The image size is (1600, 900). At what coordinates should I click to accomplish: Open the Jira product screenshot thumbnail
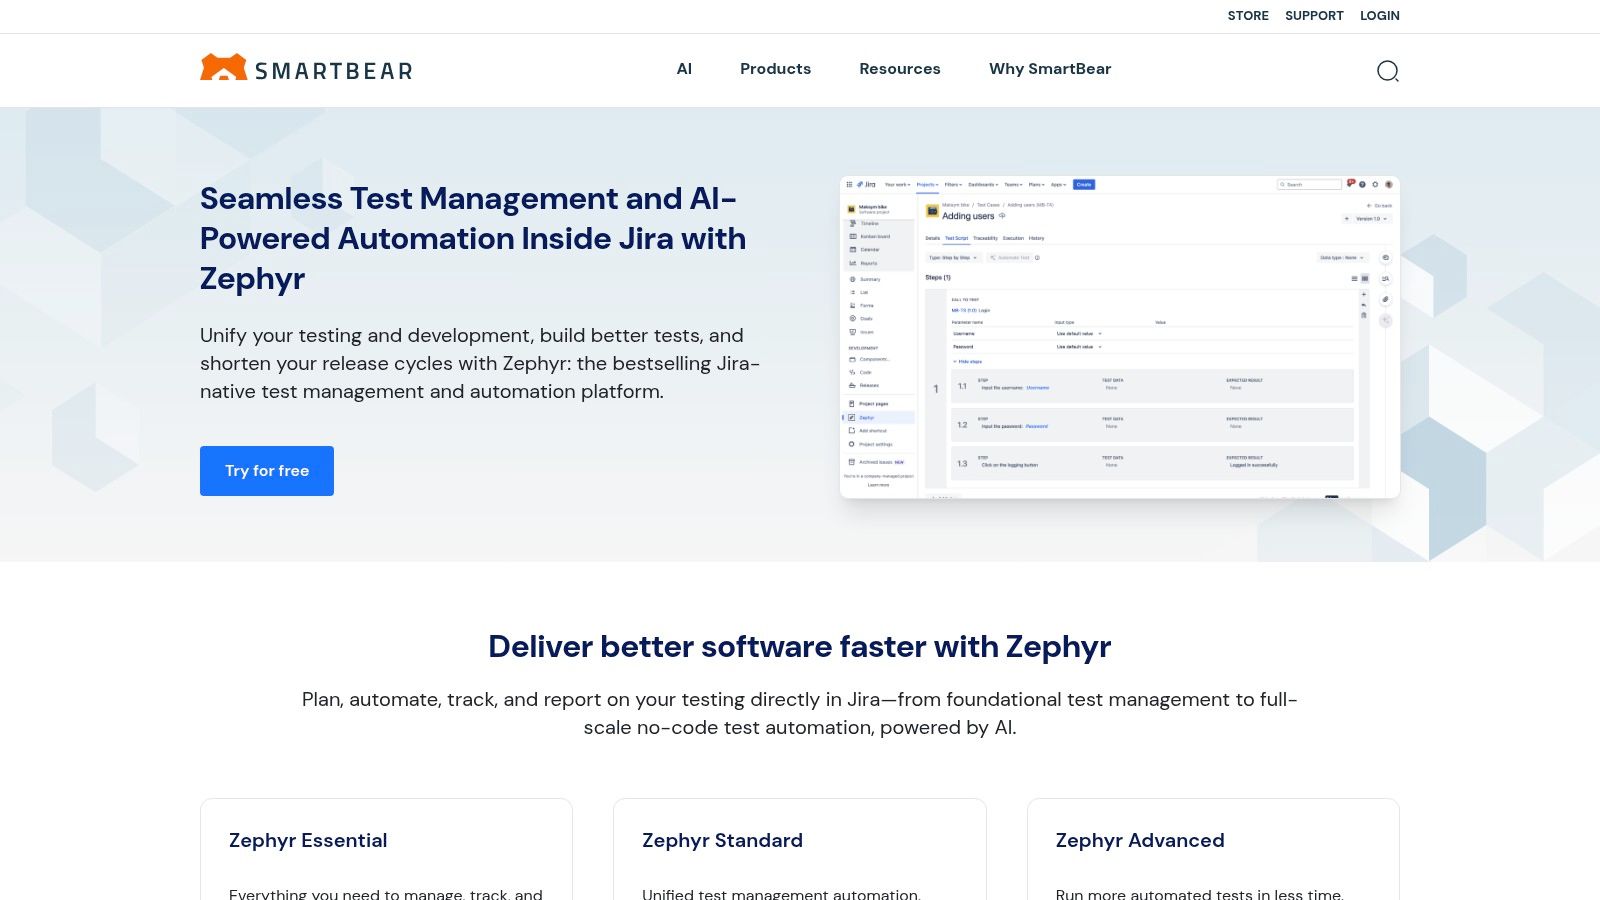click(1120, 337)
